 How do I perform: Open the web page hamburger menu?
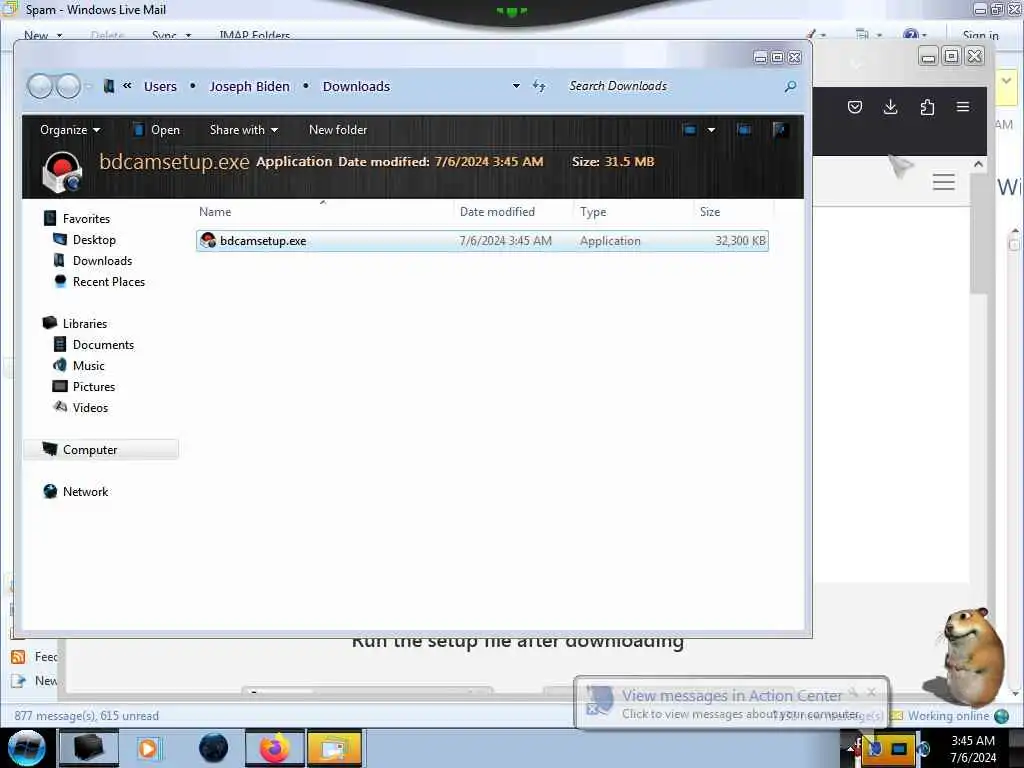944,182
